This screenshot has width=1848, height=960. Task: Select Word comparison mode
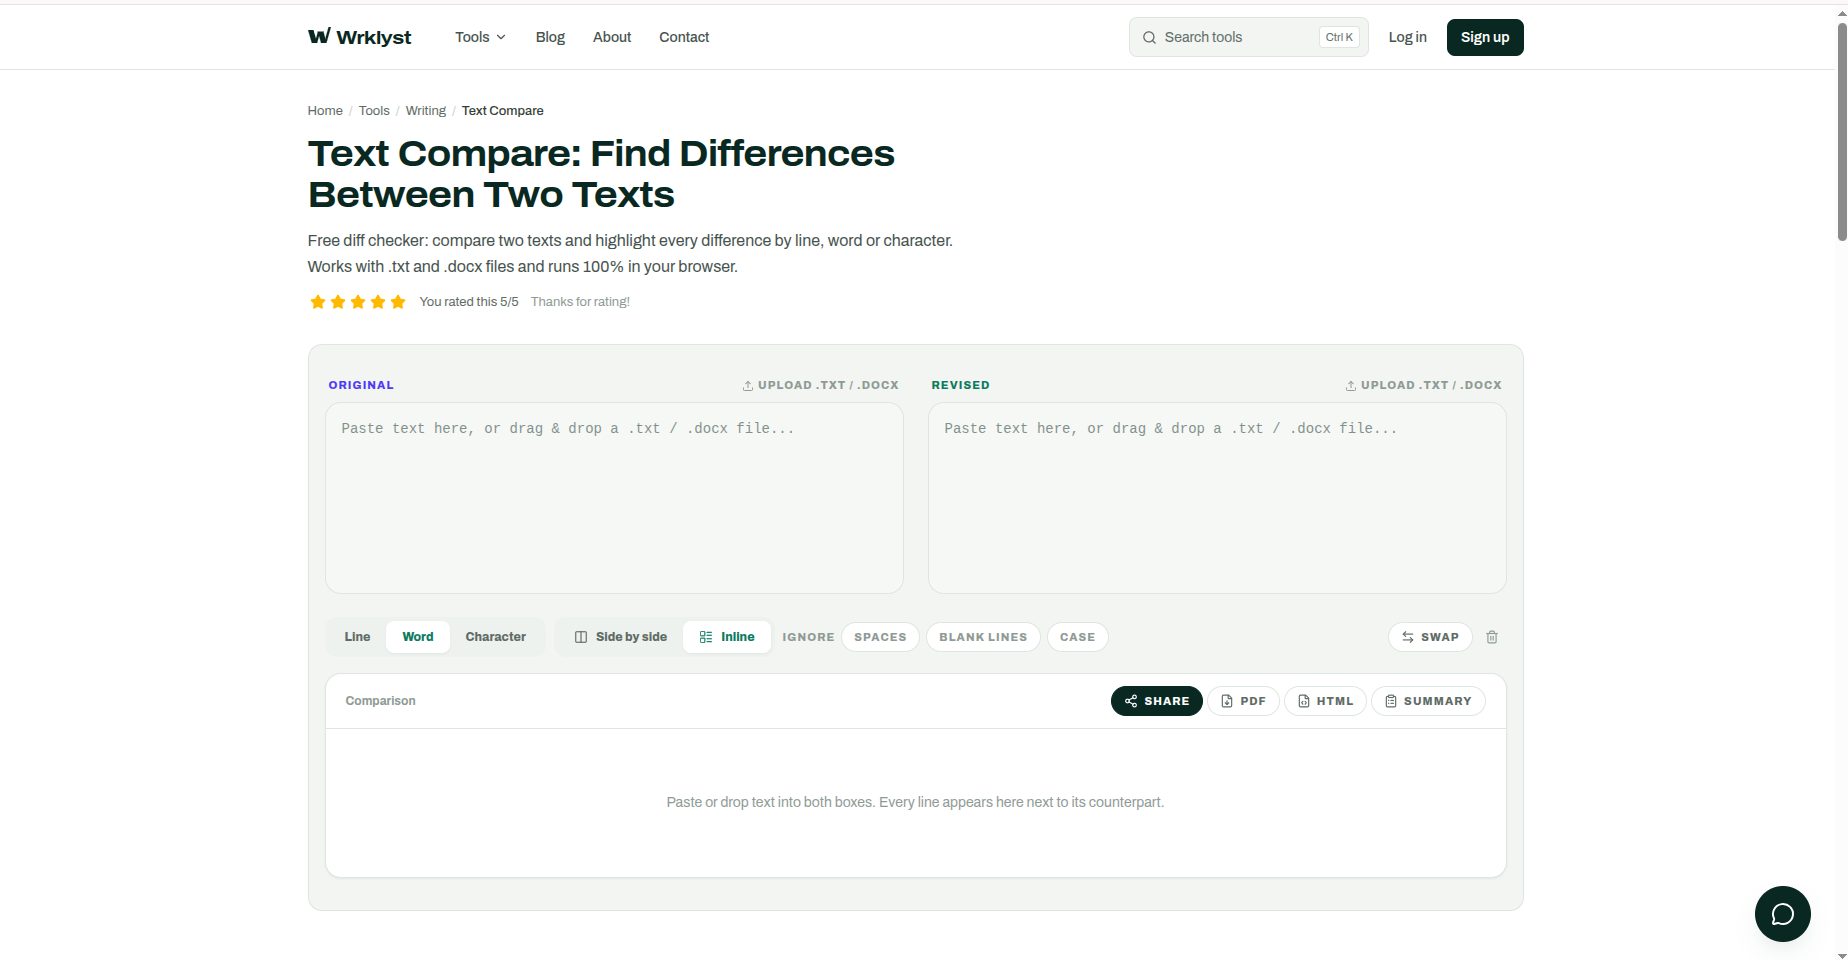418,637
